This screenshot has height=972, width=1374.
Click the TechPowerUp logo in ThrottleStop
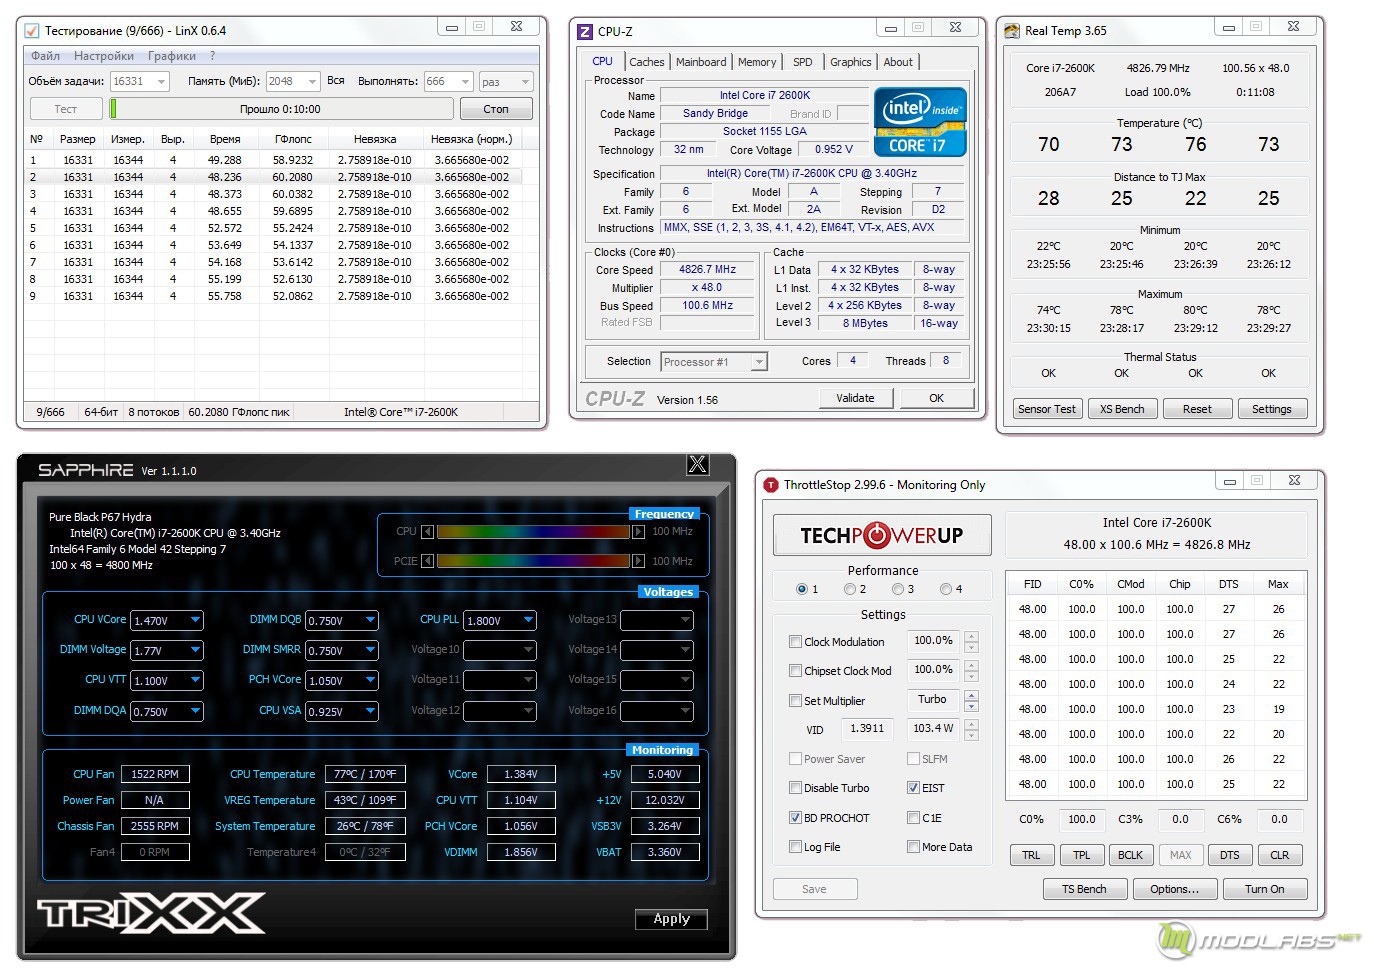click(x=882, y=535)
